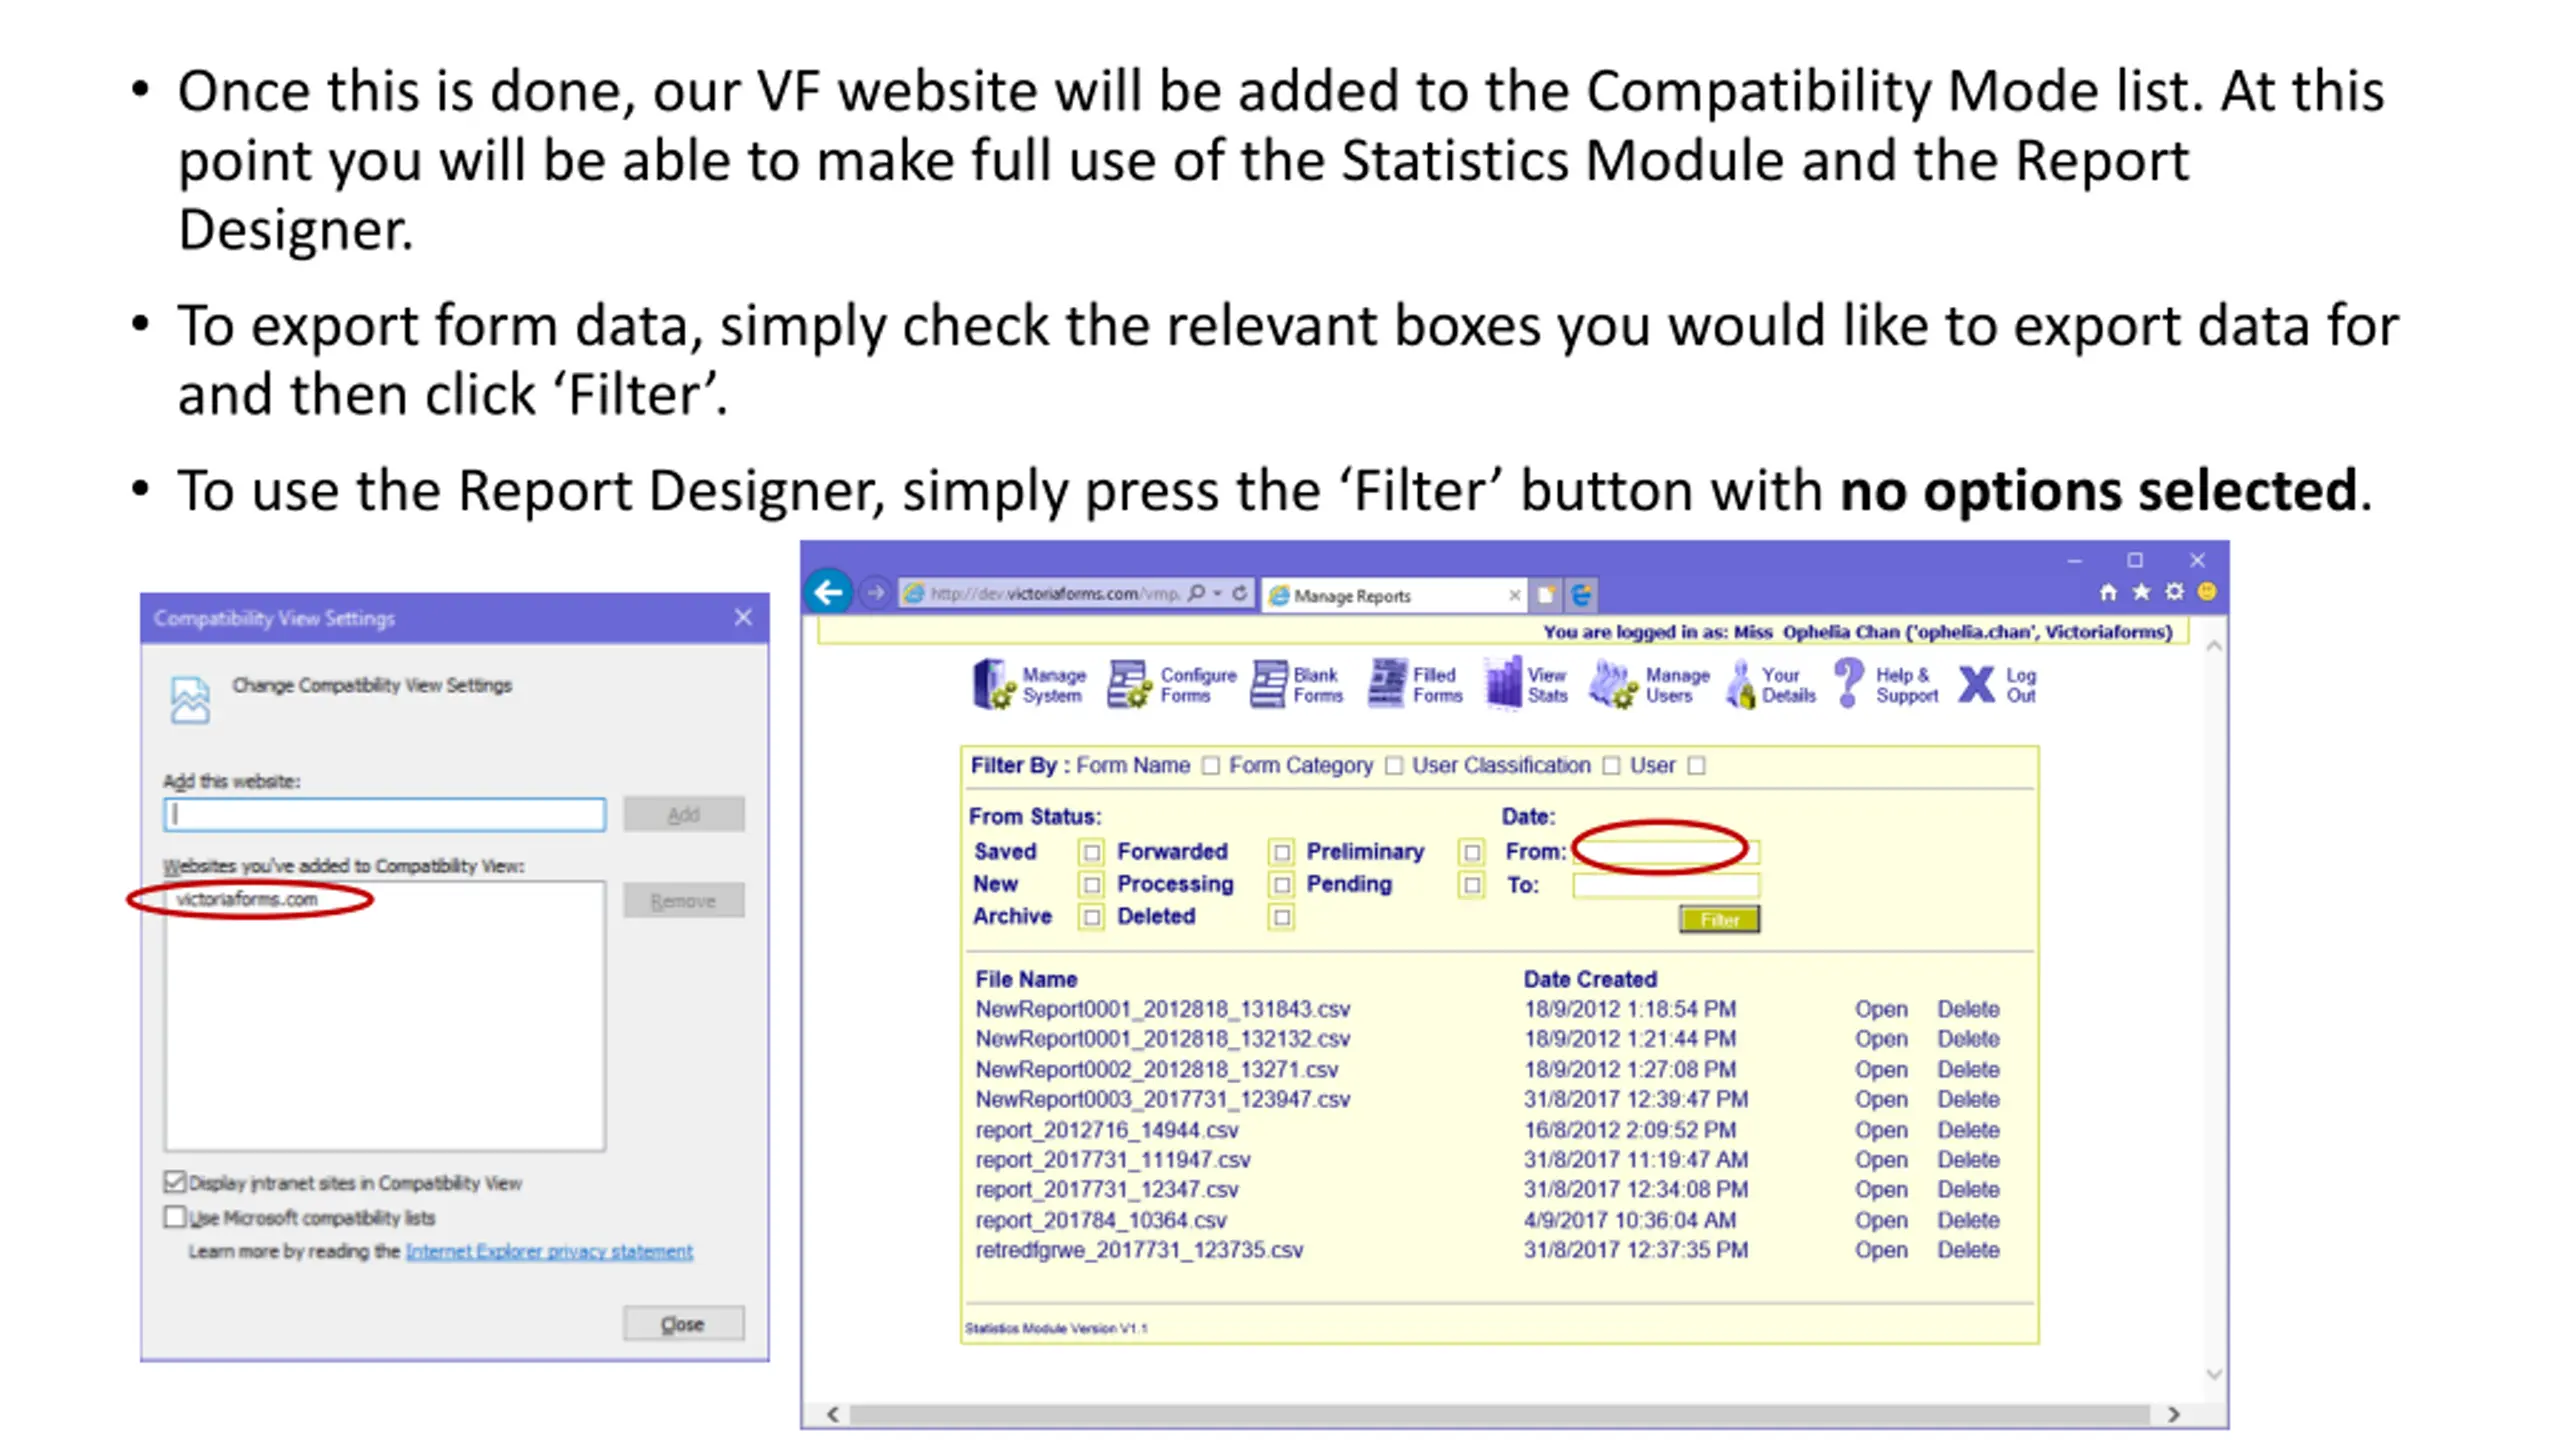Enable the Form Name filter checkbox
Image resolution: width=2560 pixels, height=1440 pixels.
click(x=1211, y=766)
